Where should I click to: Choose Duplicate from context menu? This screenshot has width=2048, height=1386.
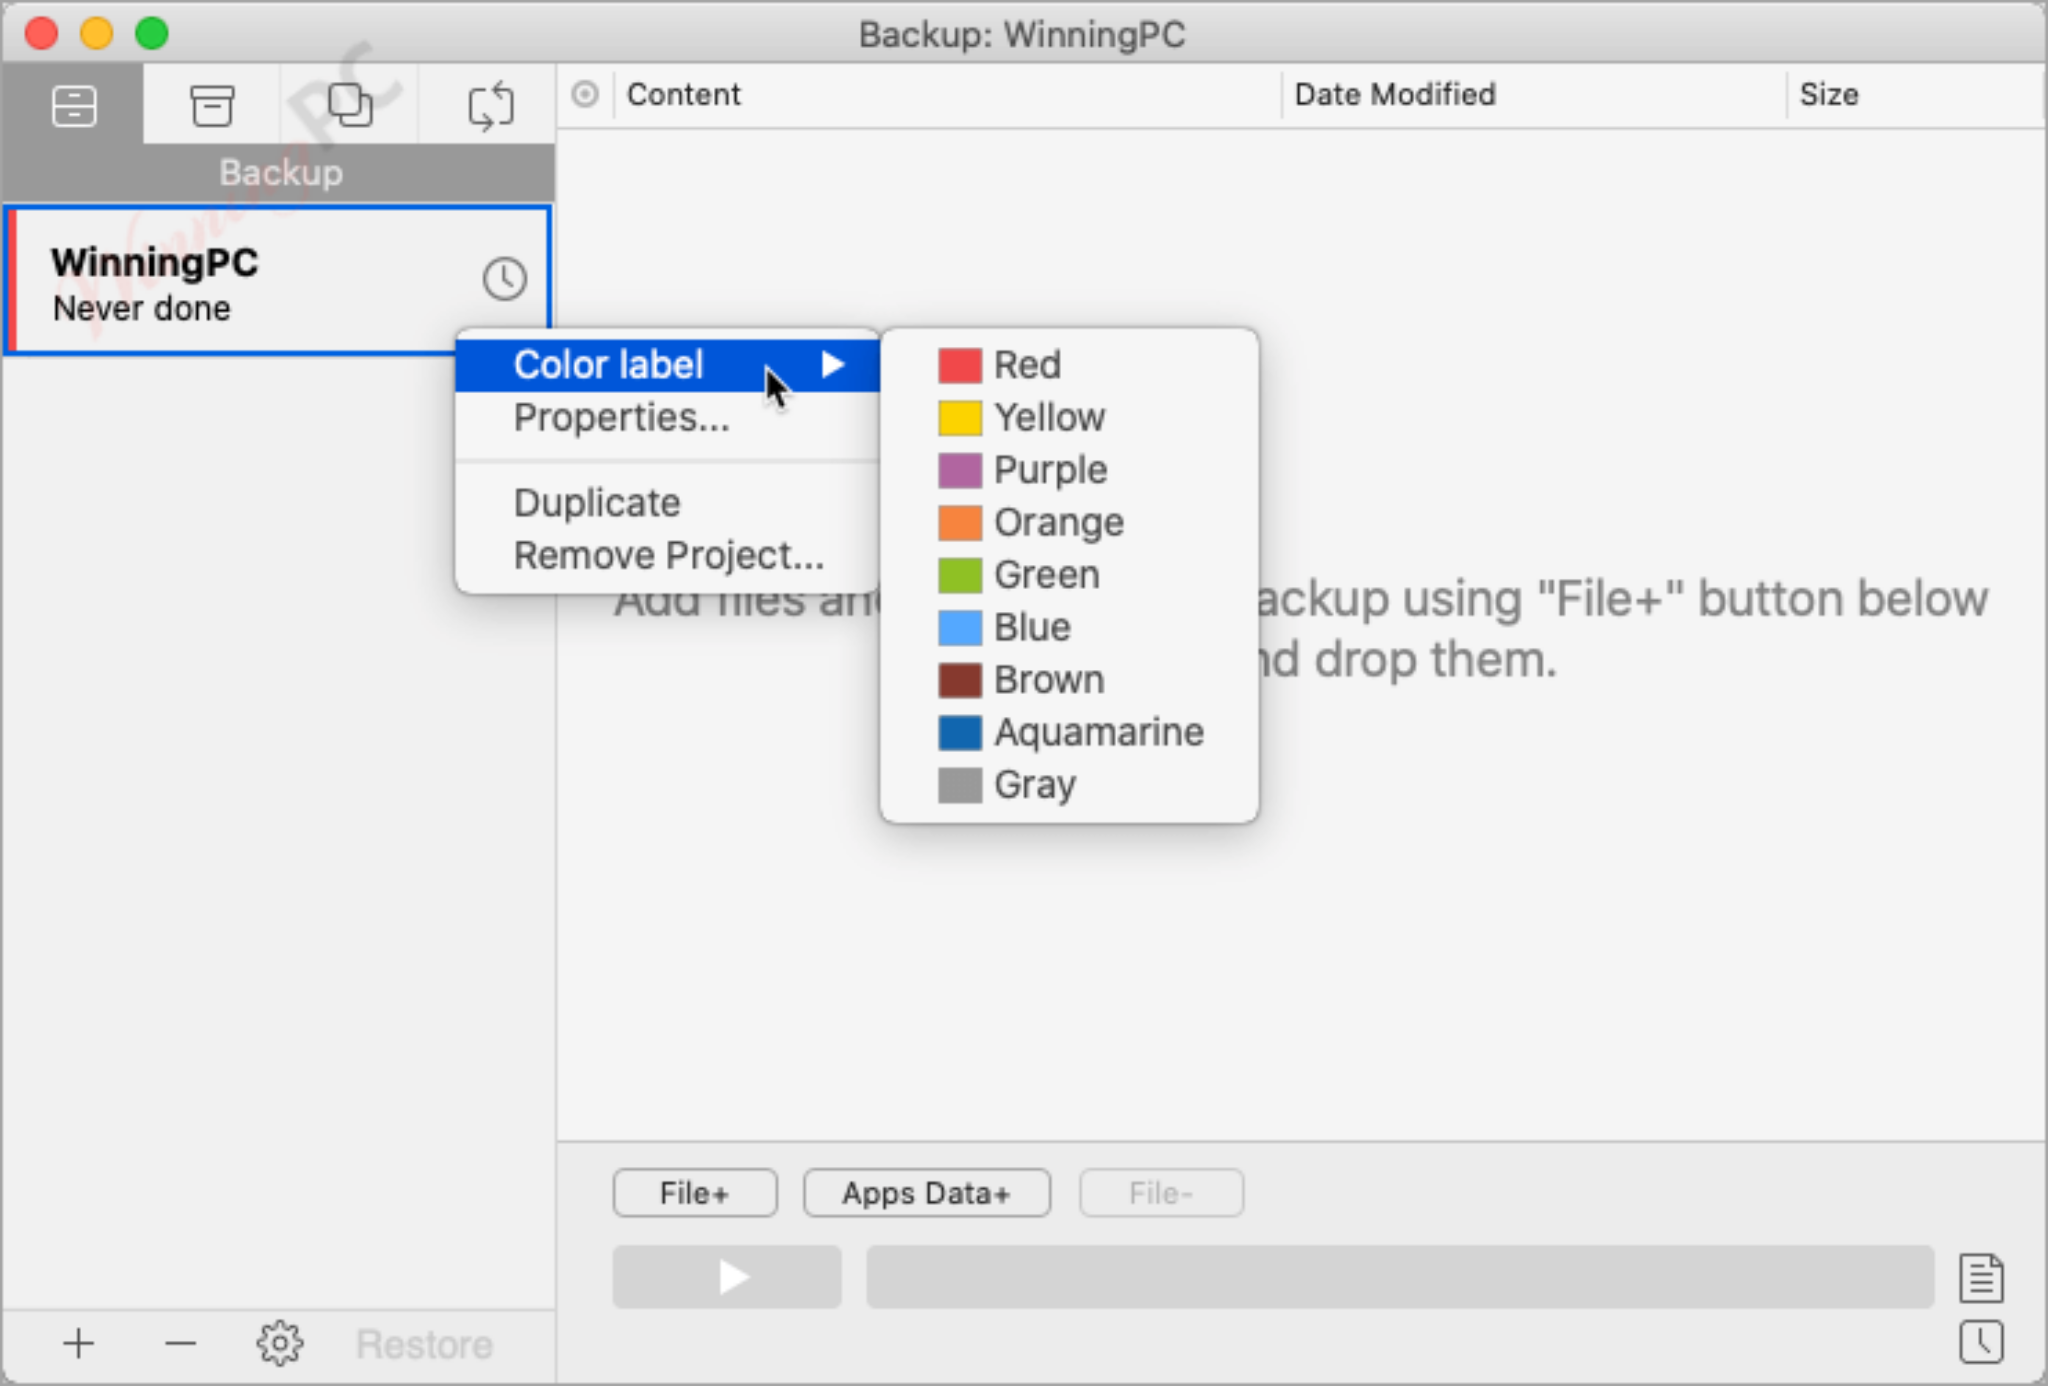(x=597, y=502)
